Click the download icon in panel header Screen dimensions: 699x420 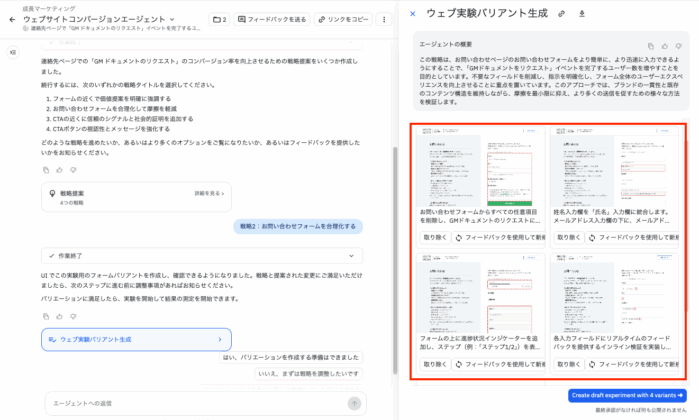coord(581,13)
